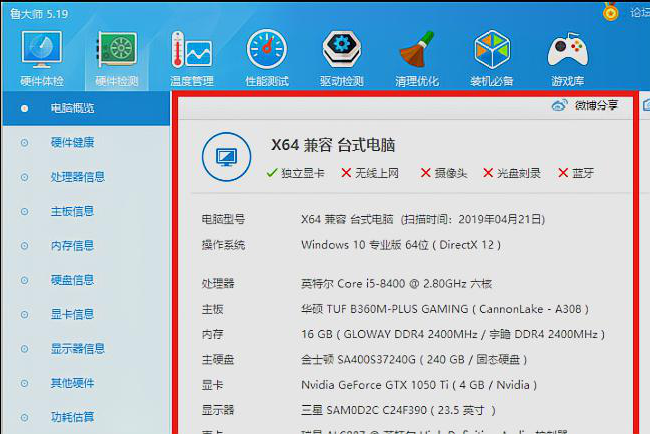The height and width of the screenshot is (434, 650).
Task: Select 硬件检测 hardware detection icon
Action: click(117, 50)
